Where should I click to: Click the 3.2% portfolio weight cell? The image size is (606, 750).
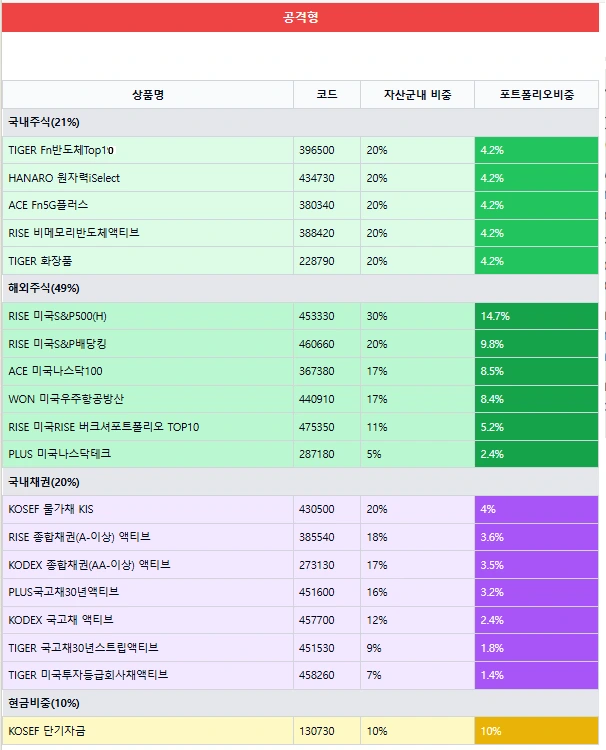point(537,592)
